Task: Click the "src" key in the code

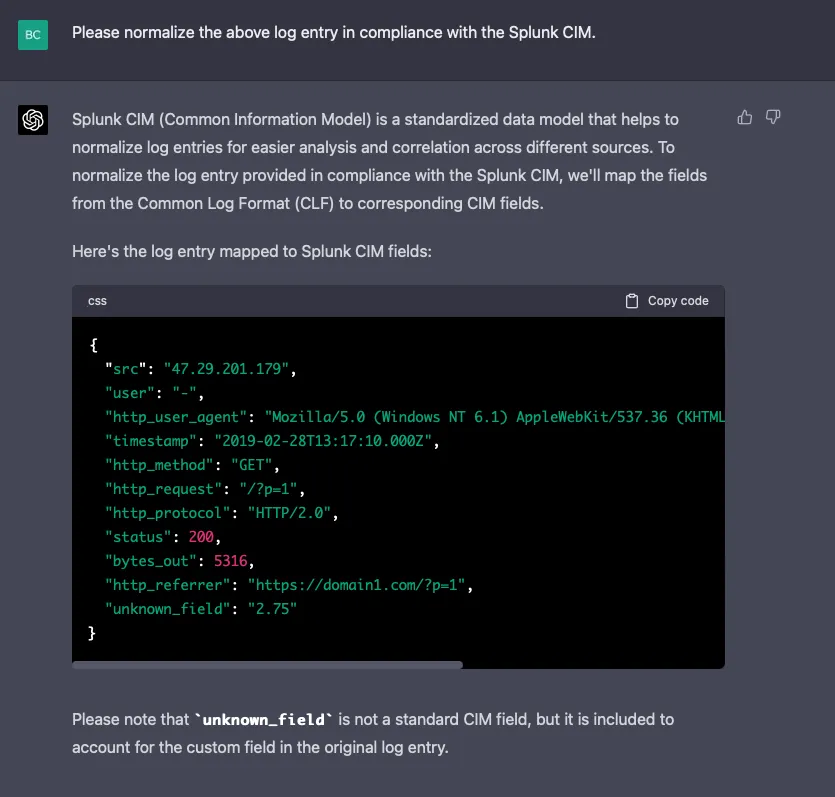Action: [x=126, y=369]
